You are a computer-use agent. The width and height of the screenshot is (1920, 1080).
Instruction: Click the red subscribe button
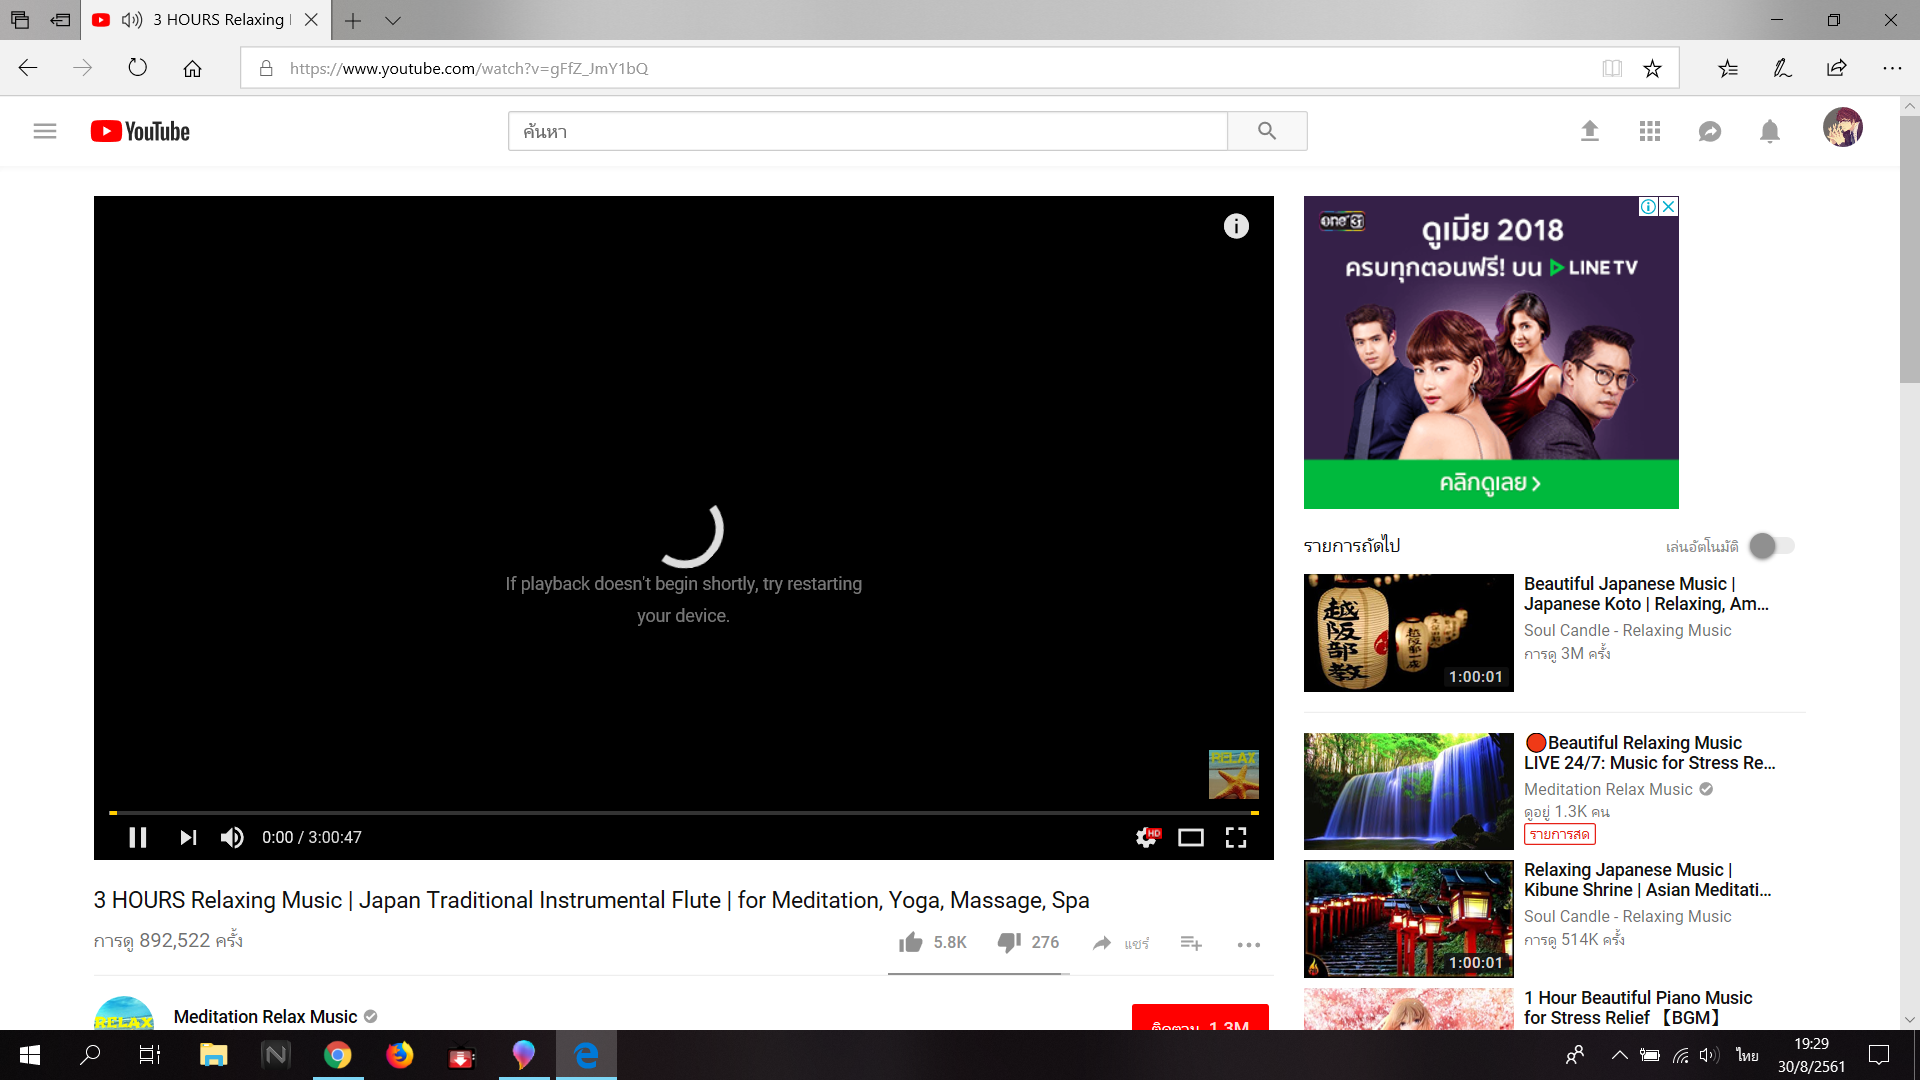1199,1019
